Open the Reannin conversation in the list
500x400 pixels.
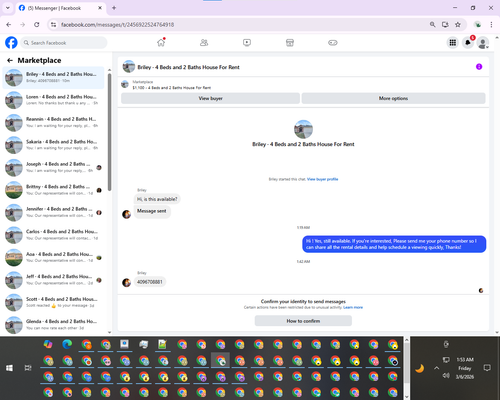pos(53,122)
